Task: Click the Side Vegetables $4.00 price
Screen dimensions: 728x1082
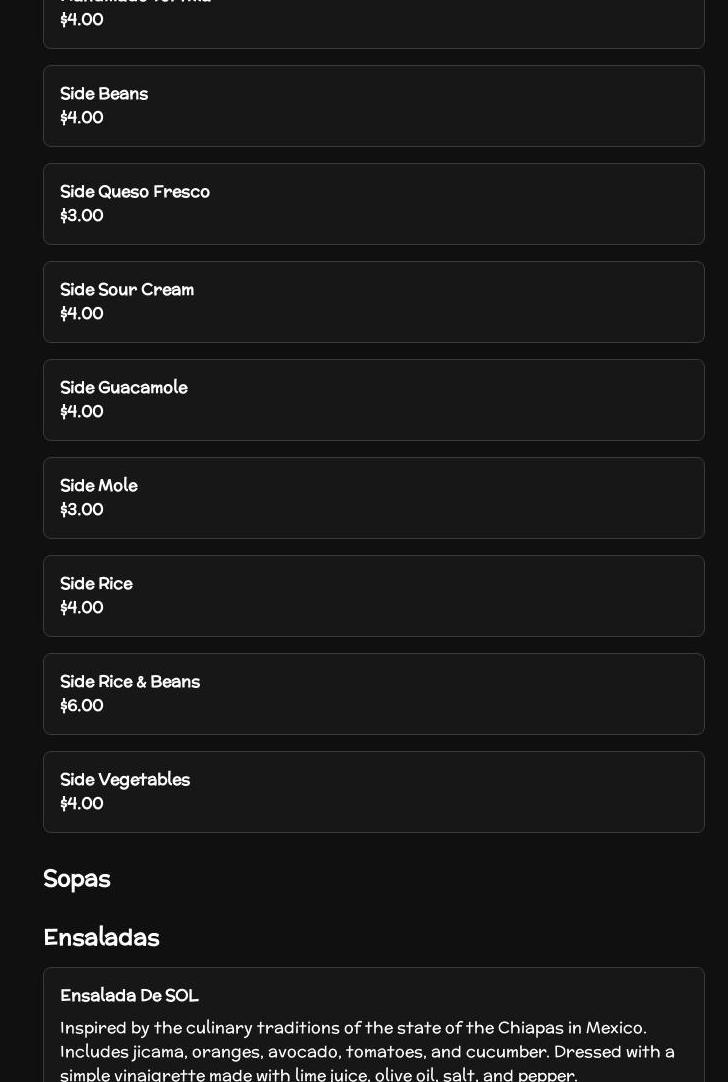Action: click(x=82, y=804)
